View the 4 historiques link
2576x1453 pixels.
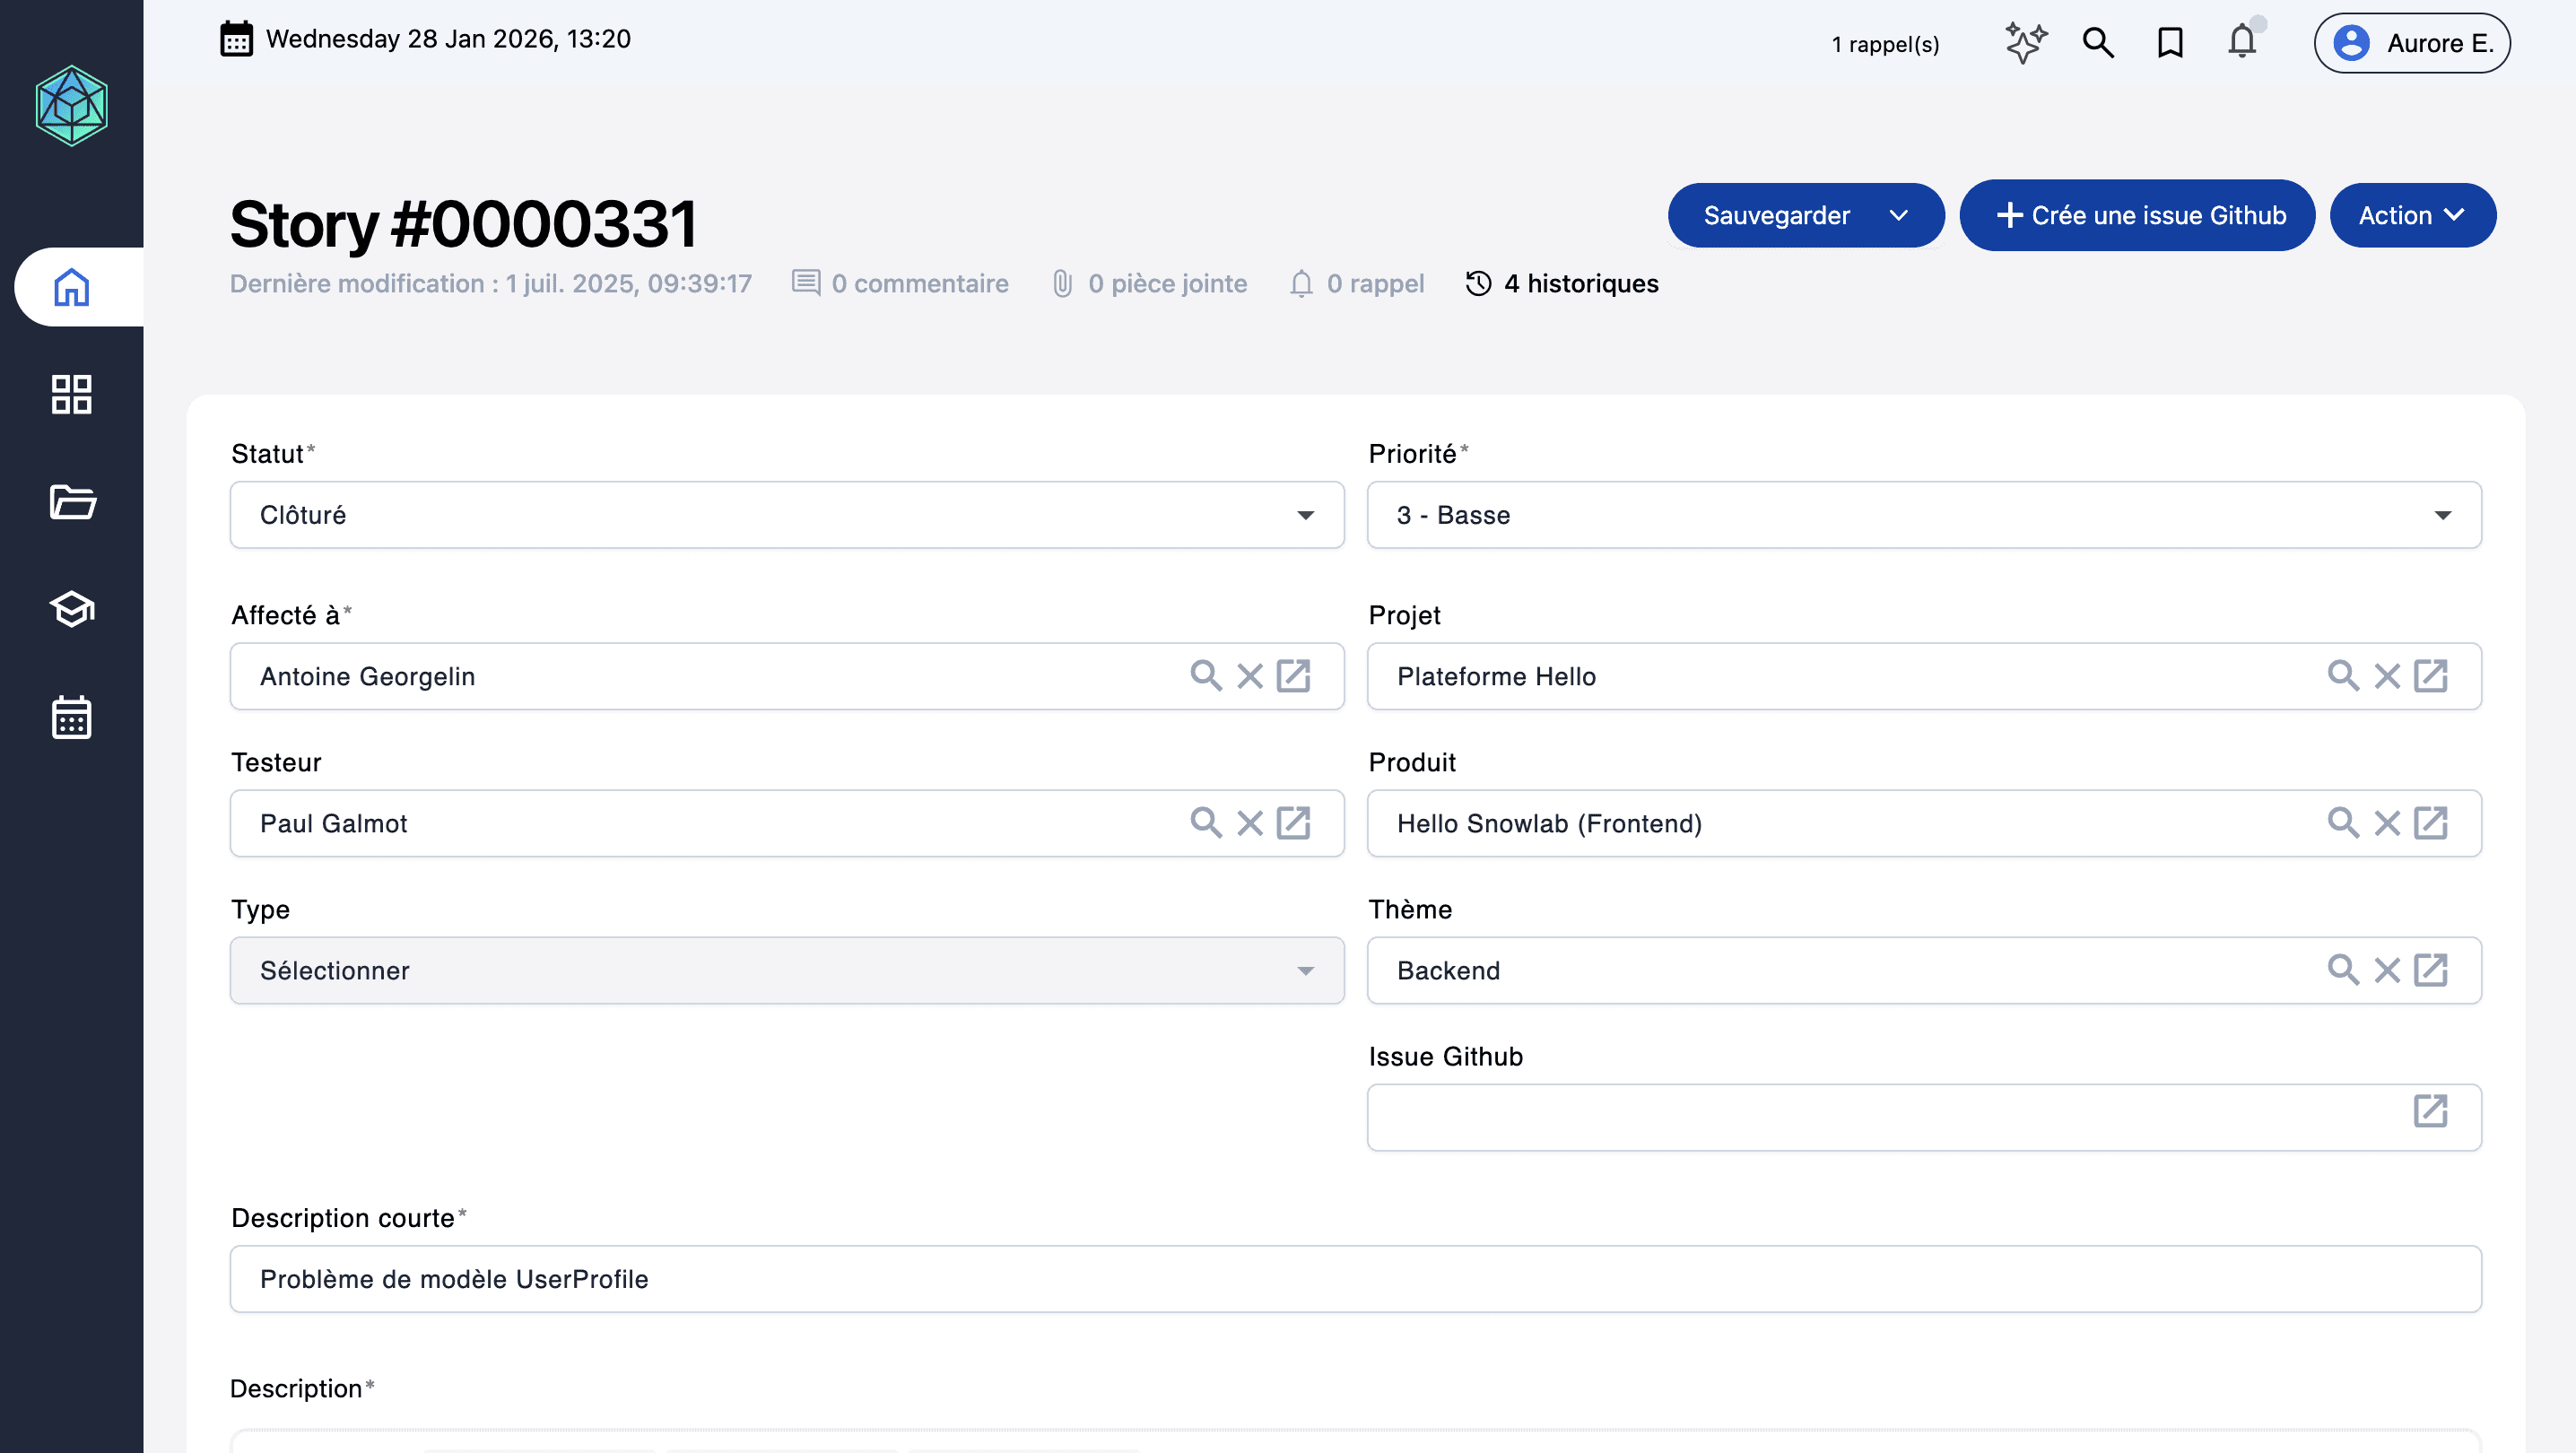pos(1562,284)
